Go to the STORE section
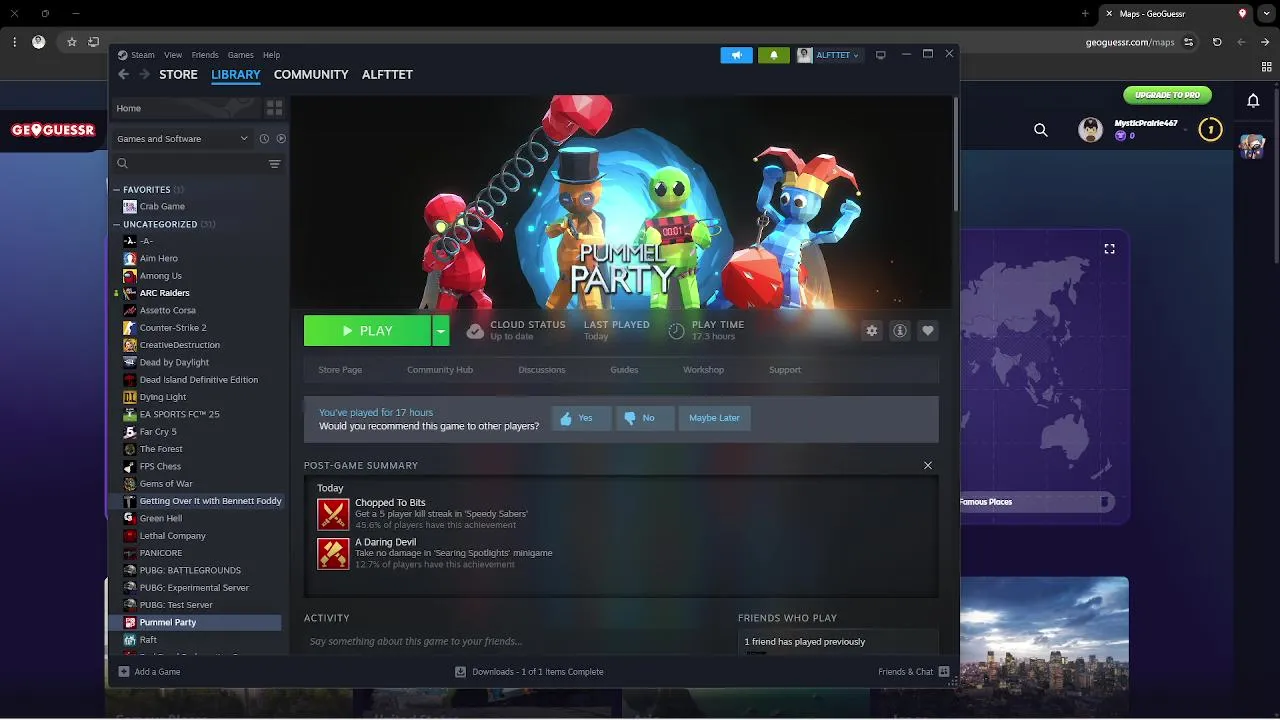1280x720 pixels. 178,74
